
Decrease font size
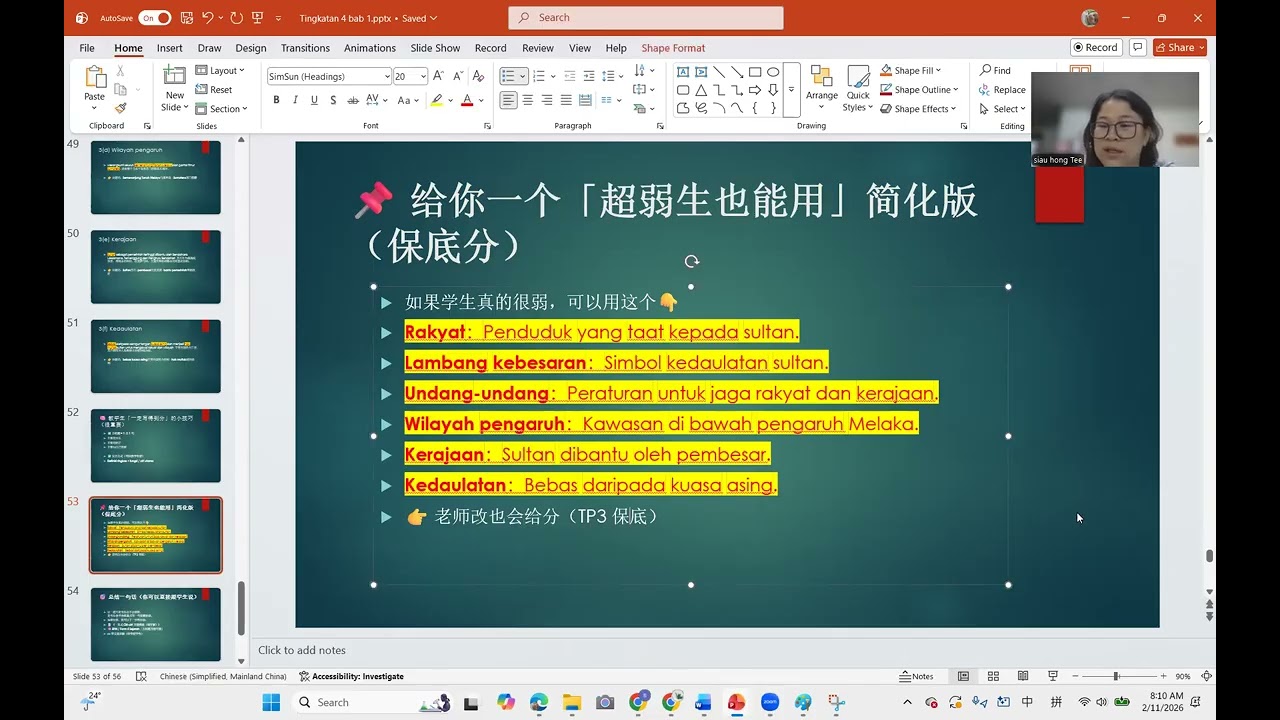click(458, 76)
